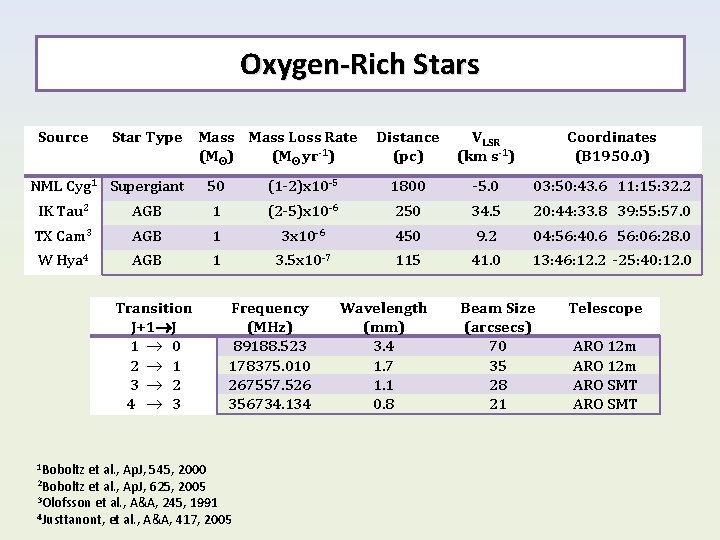Select the '1 → 0' transition row label
The height and width of the screenshot is (540, 720).
155,346
